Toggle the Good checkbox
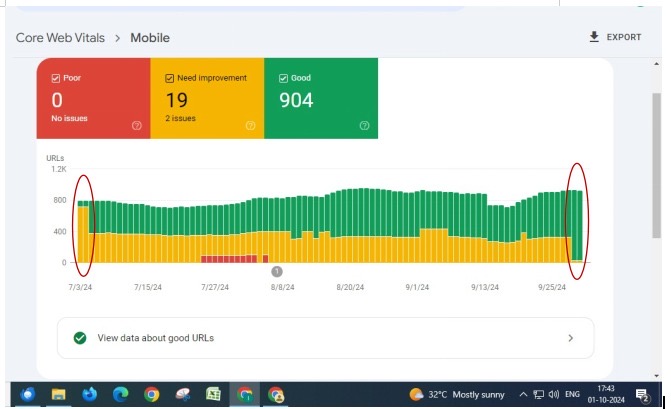Image resolution: width=671 pixels, height=409 pixels. pyautogui.click(x=283, y=77)
